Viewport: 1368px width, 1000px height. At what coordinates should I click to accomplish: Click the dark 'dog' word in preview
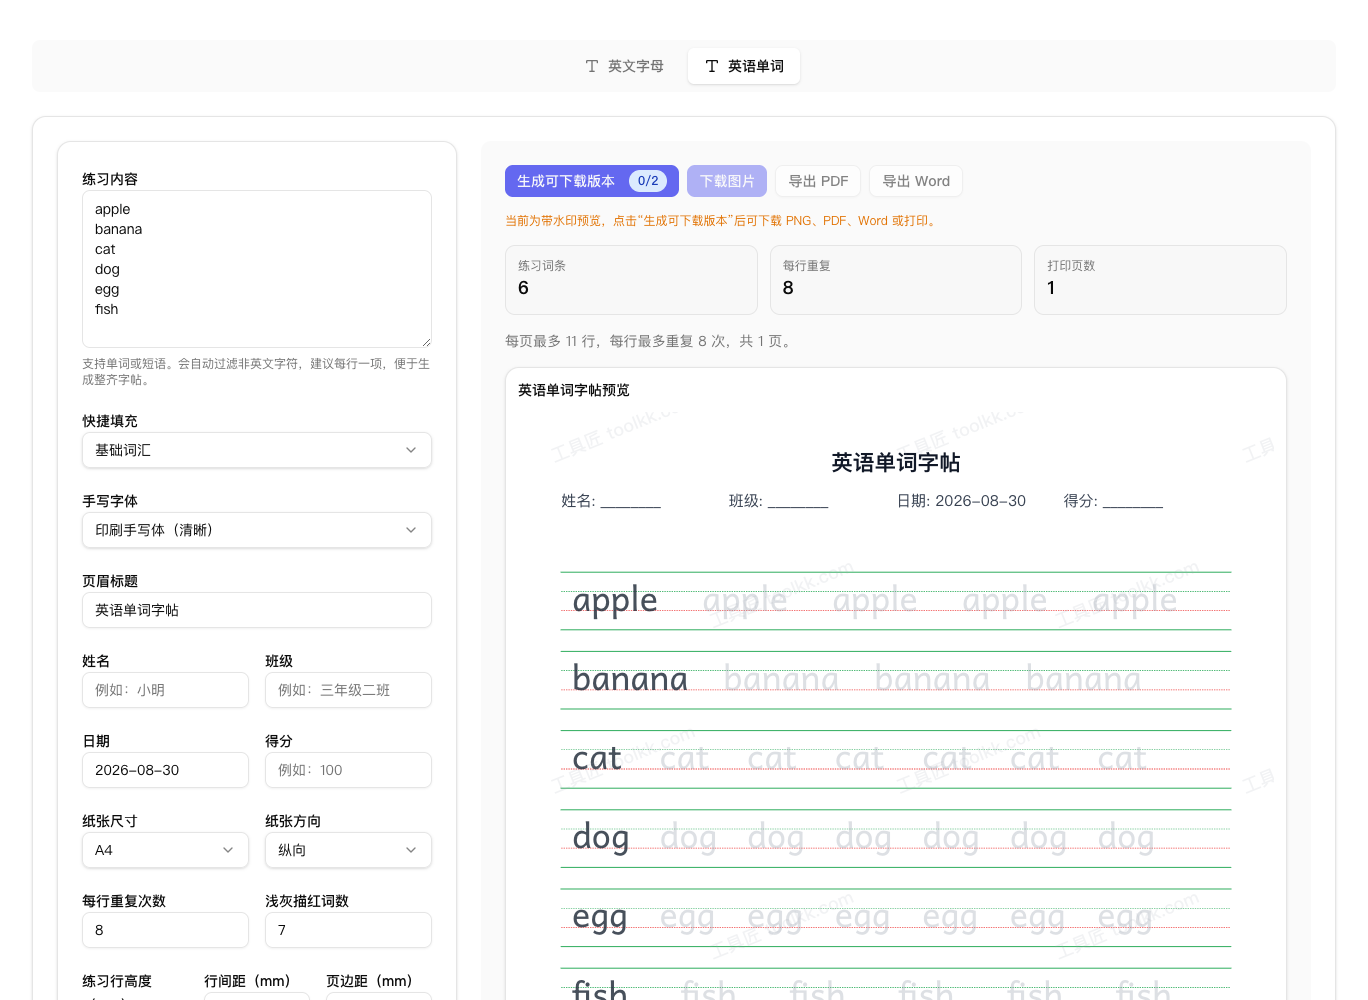601,839
